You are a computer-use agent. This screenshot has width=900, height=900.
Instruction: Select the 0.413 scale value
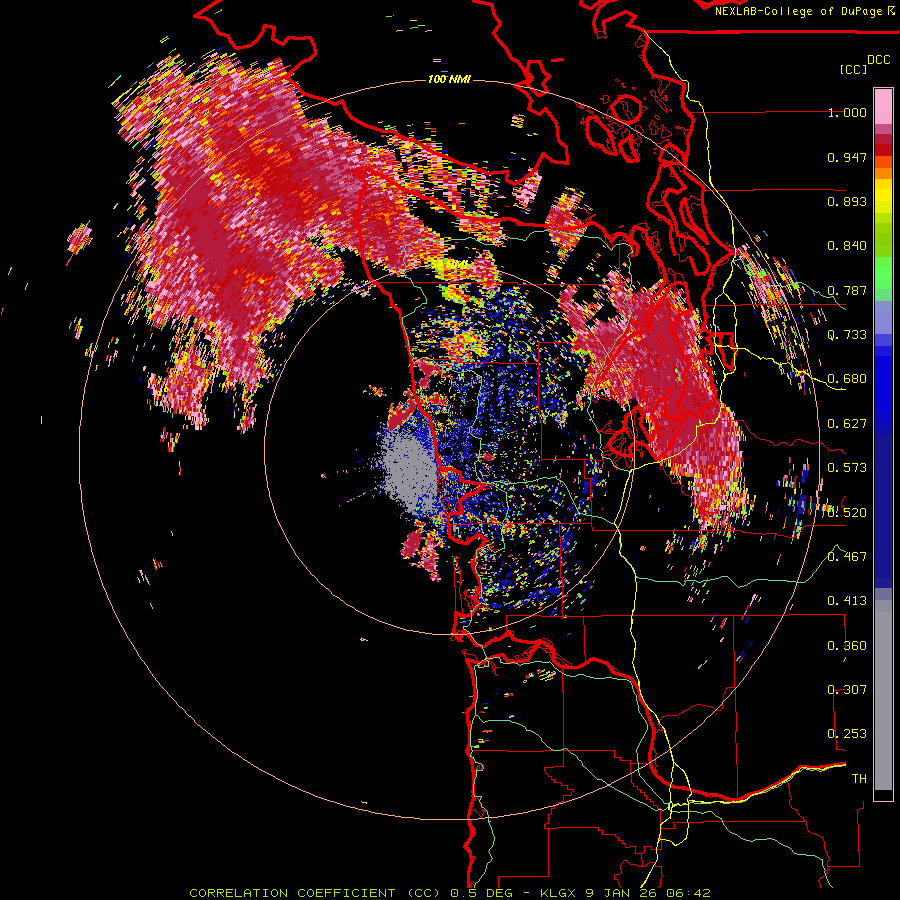(847, 601)
